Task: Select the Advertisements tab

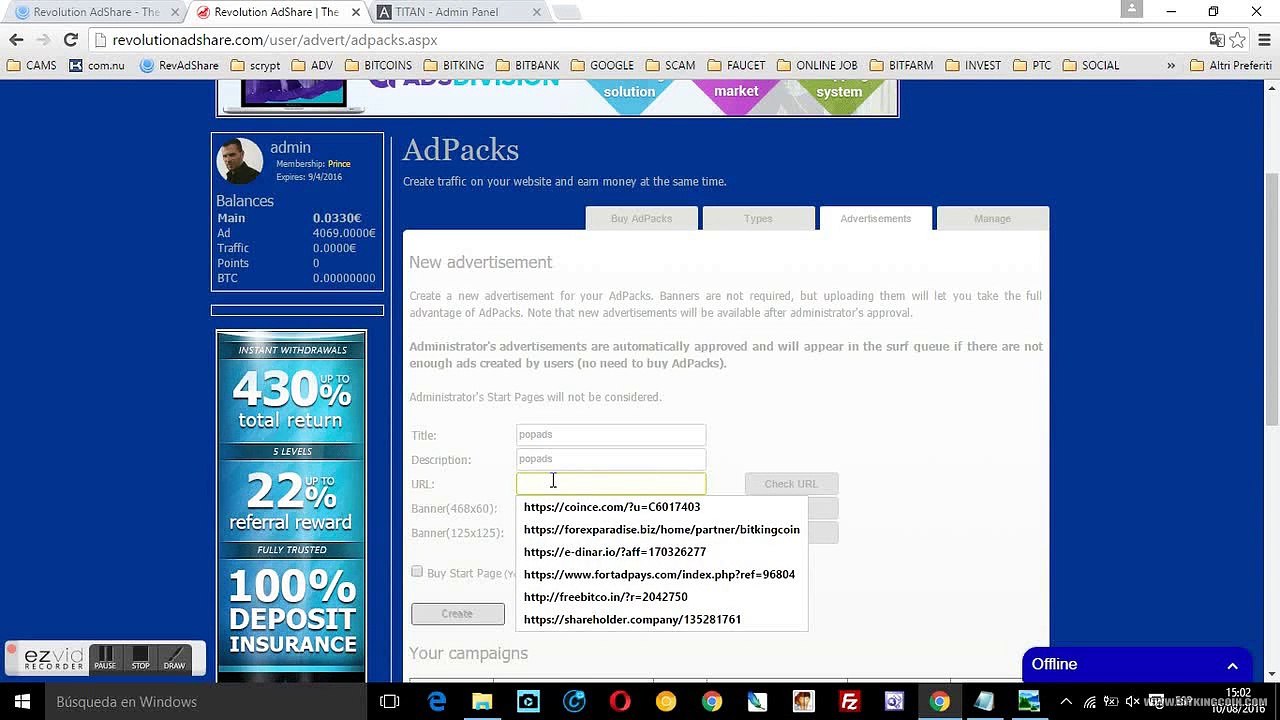Action: pyautogui.click(x=875, y=218)
